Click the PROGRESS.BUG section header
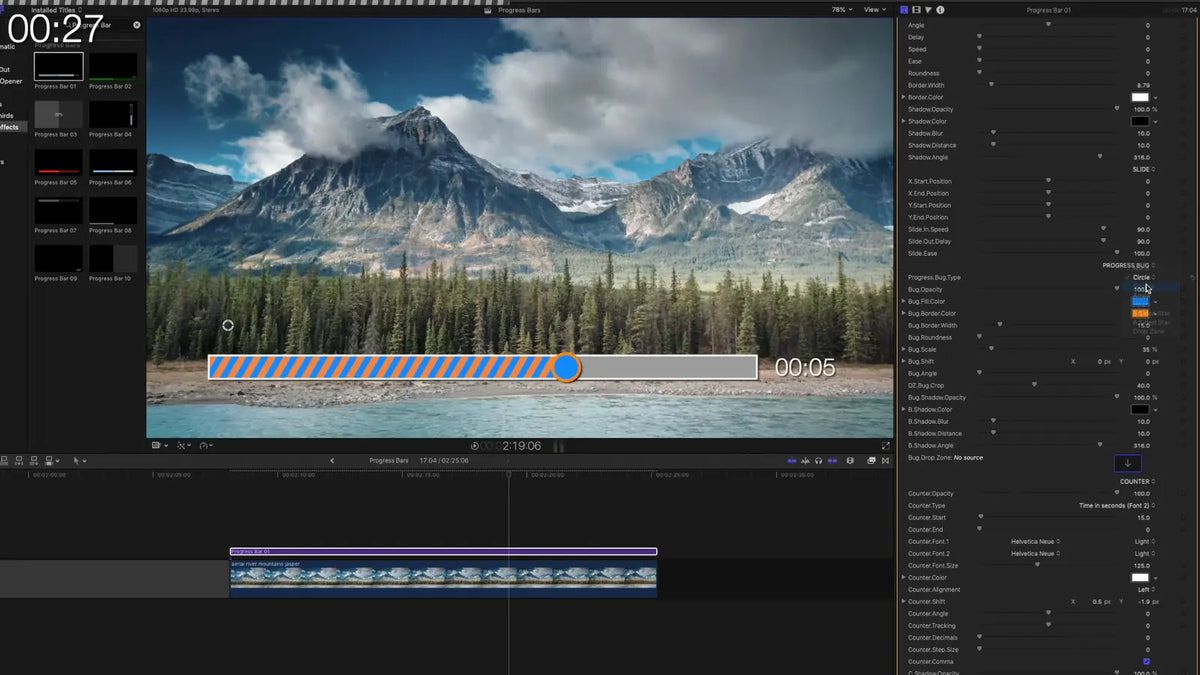Image resolution: width=1200 pixels, height=675 pixels. point(1129,265)
